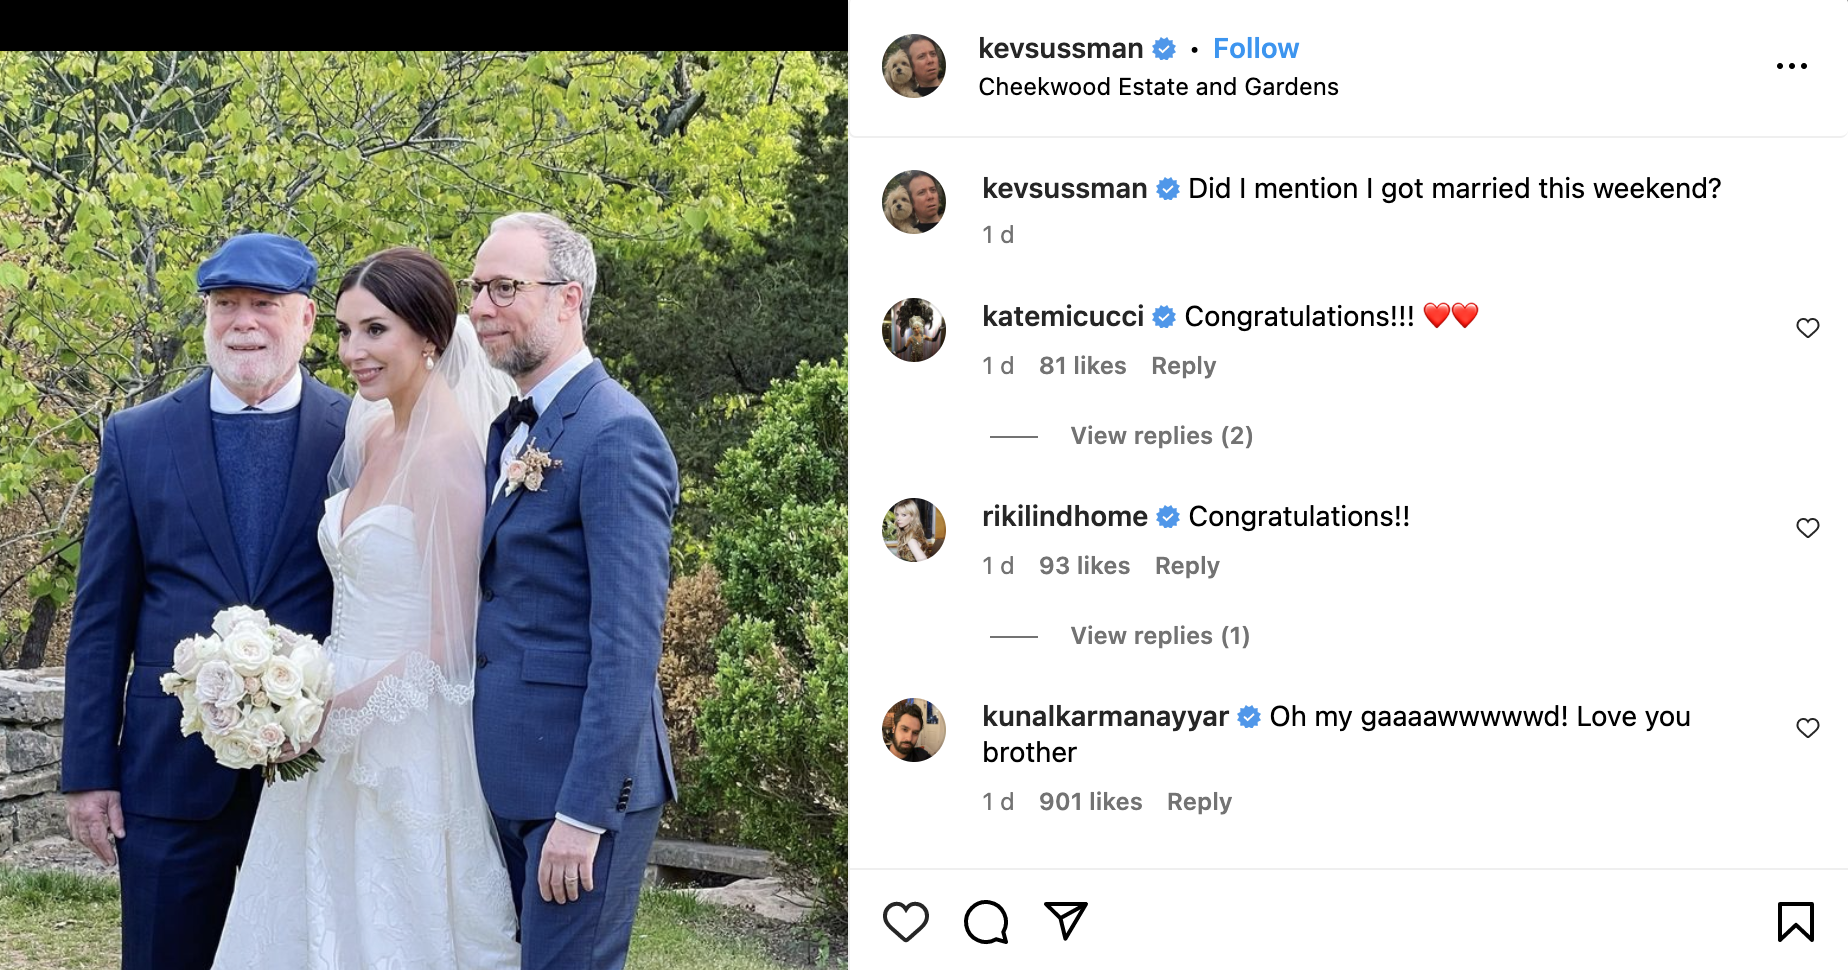
Task: Share post via paper plane icon
Action: [1065, 921]
